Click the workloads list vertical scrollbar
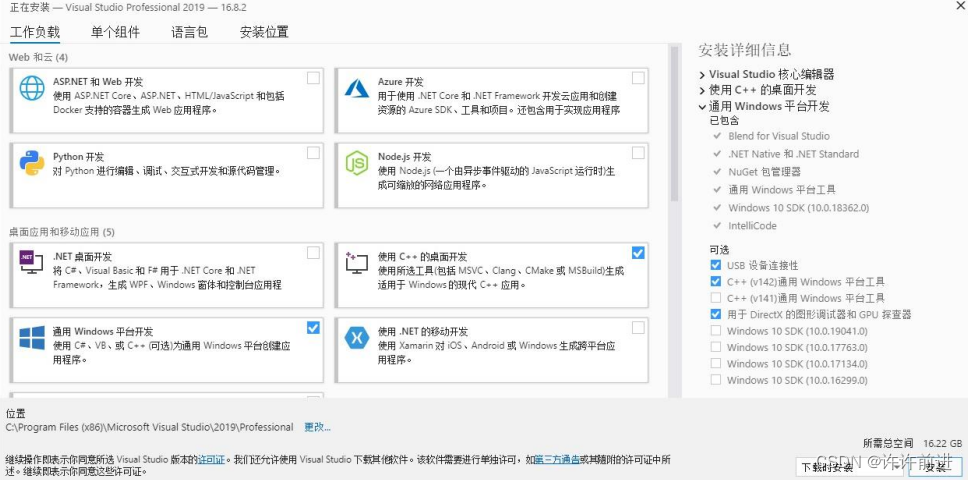This screenshot has width=968, height=480. (674, 124)
